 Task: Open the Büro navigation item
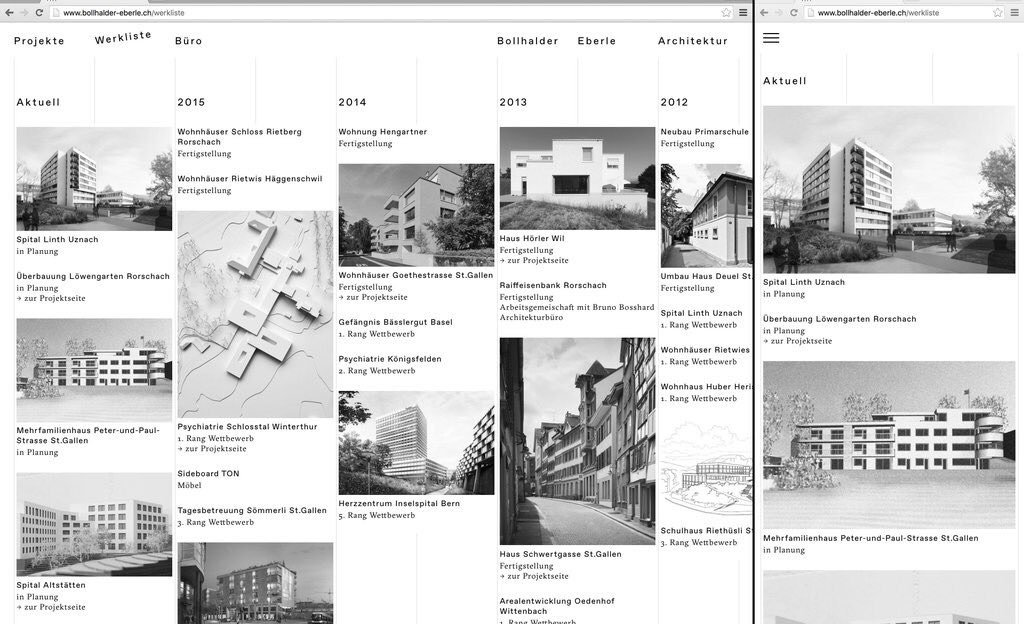(189, 40)
